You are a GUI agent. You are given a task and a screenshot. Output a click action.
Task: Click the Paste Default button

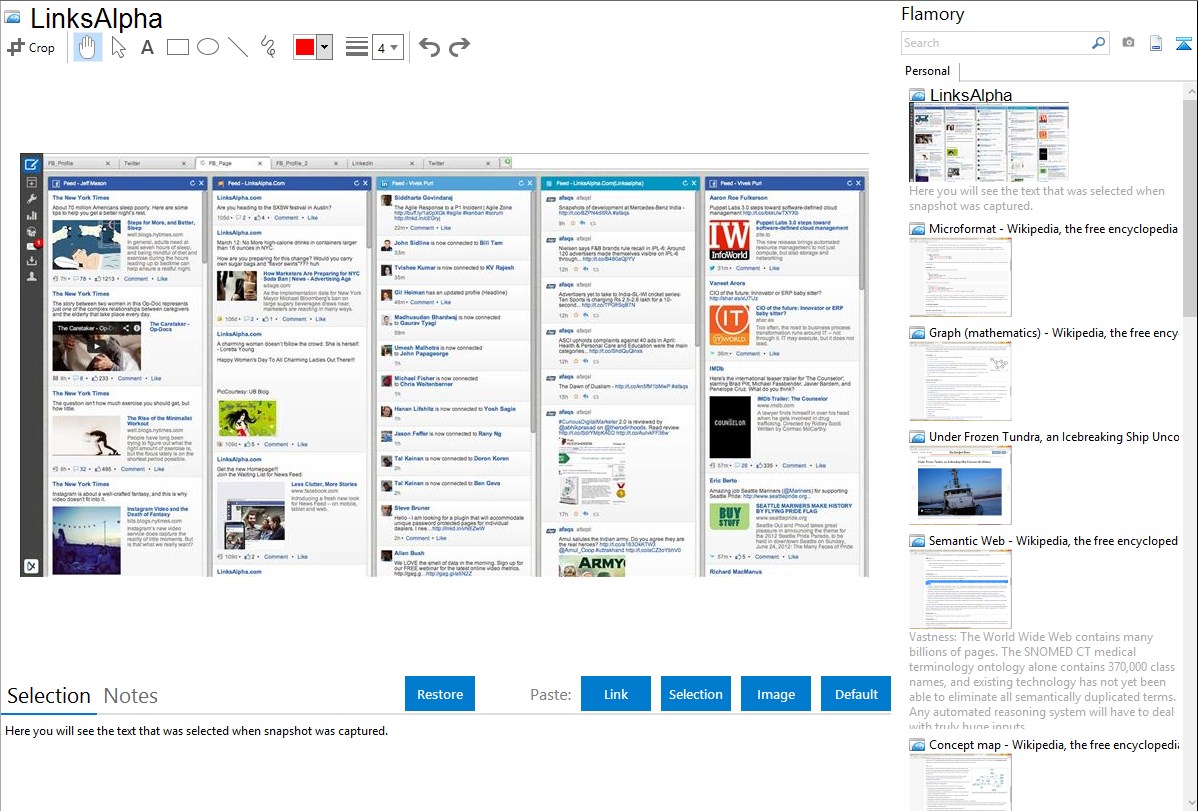tap(856, 694)
